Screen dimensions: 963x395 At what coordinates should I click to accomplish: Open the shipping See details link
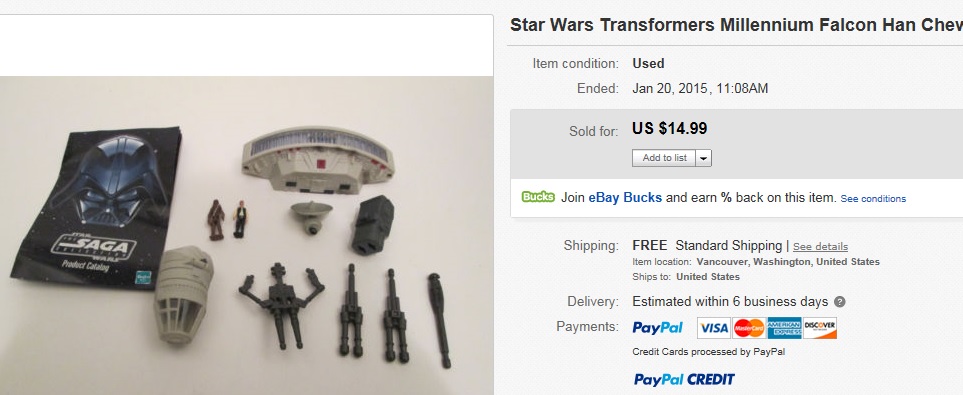(820, 246)
